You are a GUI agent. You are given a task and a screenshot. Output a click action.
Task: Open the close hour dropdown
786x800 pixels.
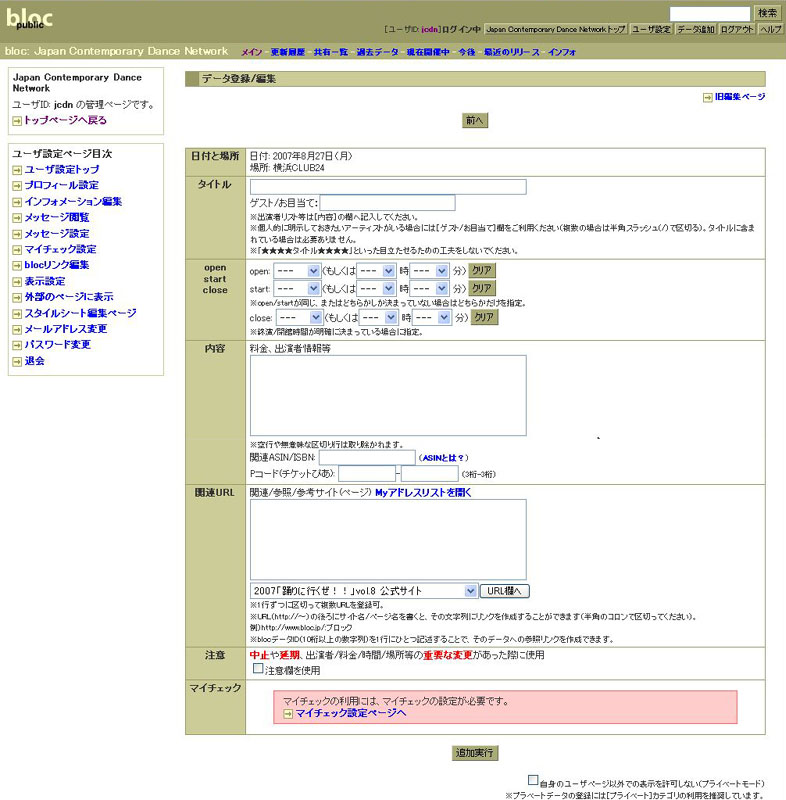click(x=378, y=318)
